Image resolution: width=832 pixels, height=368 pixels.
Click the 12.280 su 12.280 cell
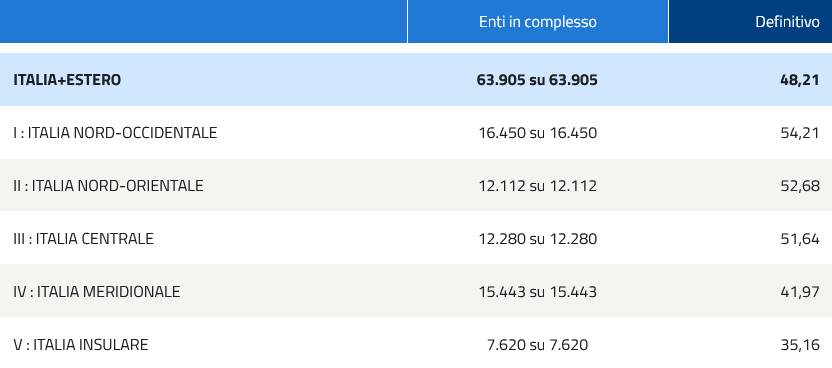point(538,239)
